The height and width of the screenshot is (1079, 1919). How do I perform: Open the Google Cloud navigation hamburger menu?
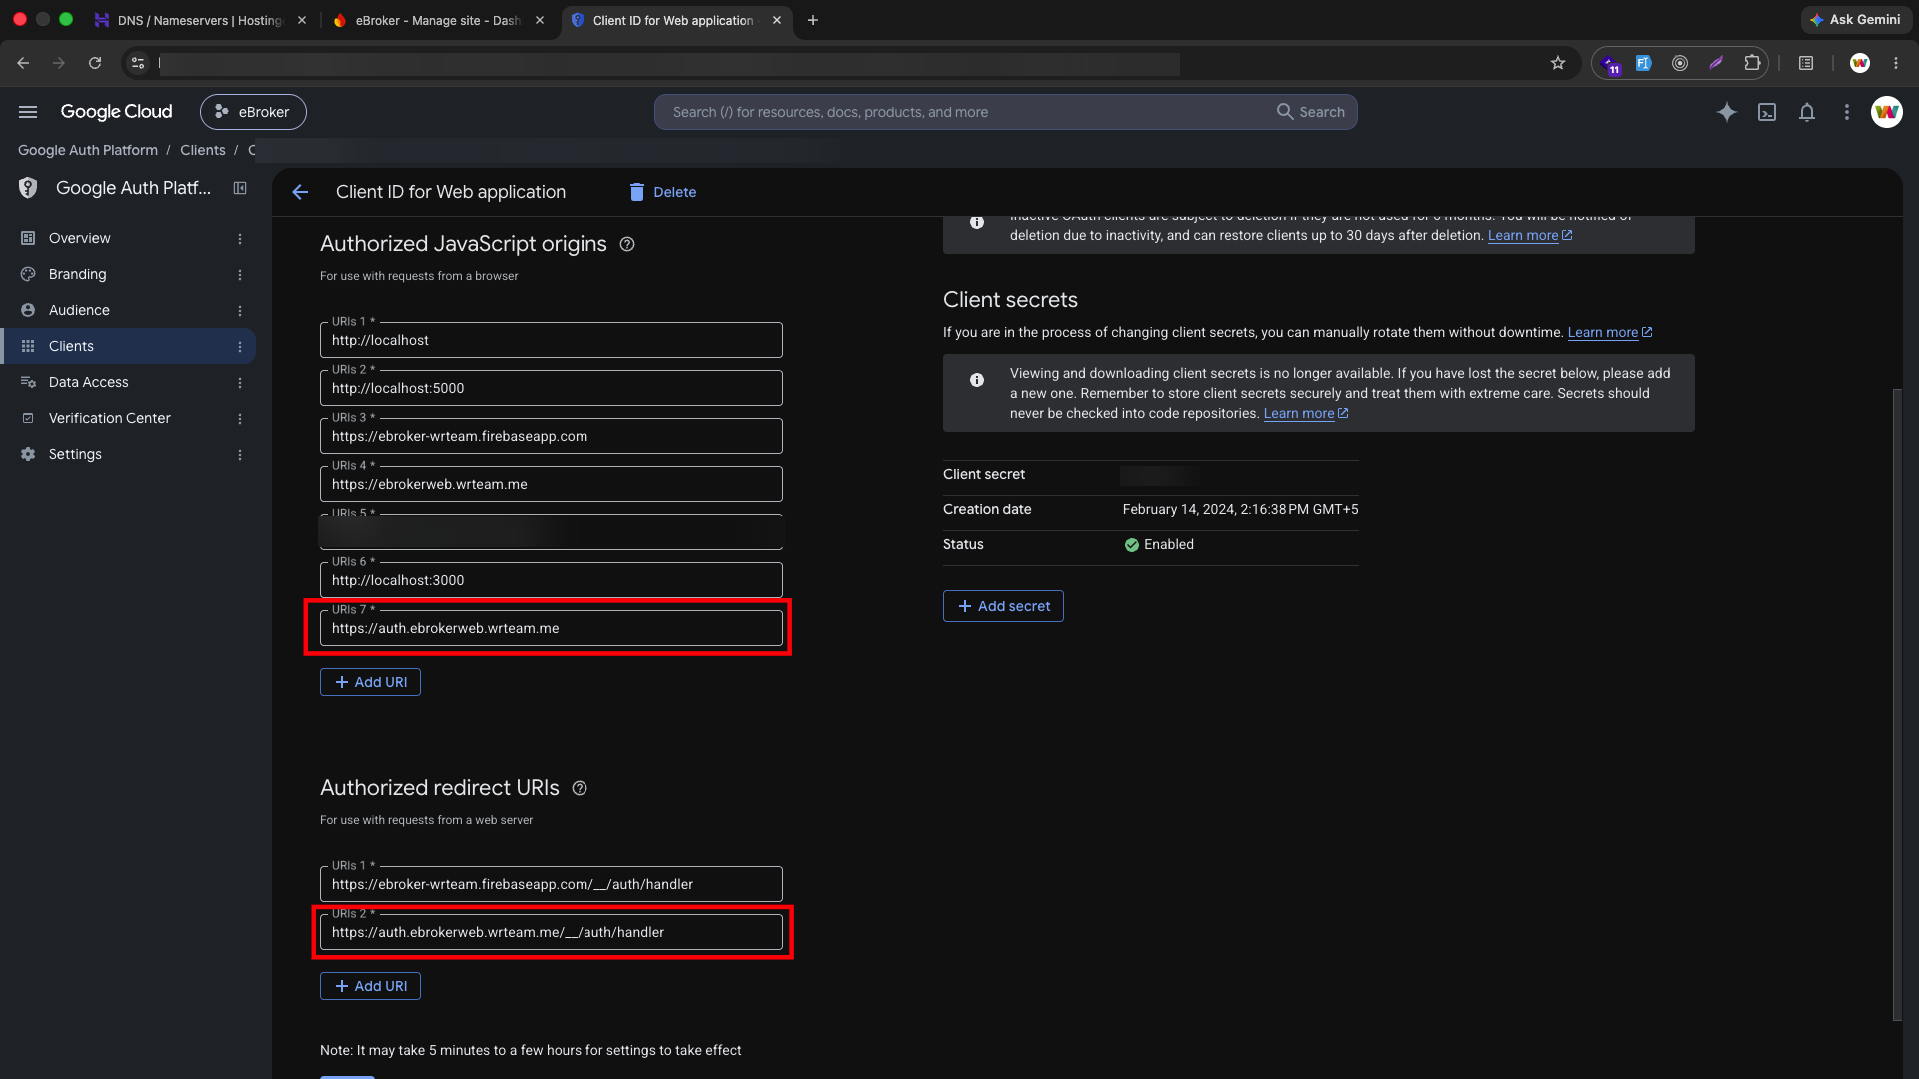[x=28, y=112]
